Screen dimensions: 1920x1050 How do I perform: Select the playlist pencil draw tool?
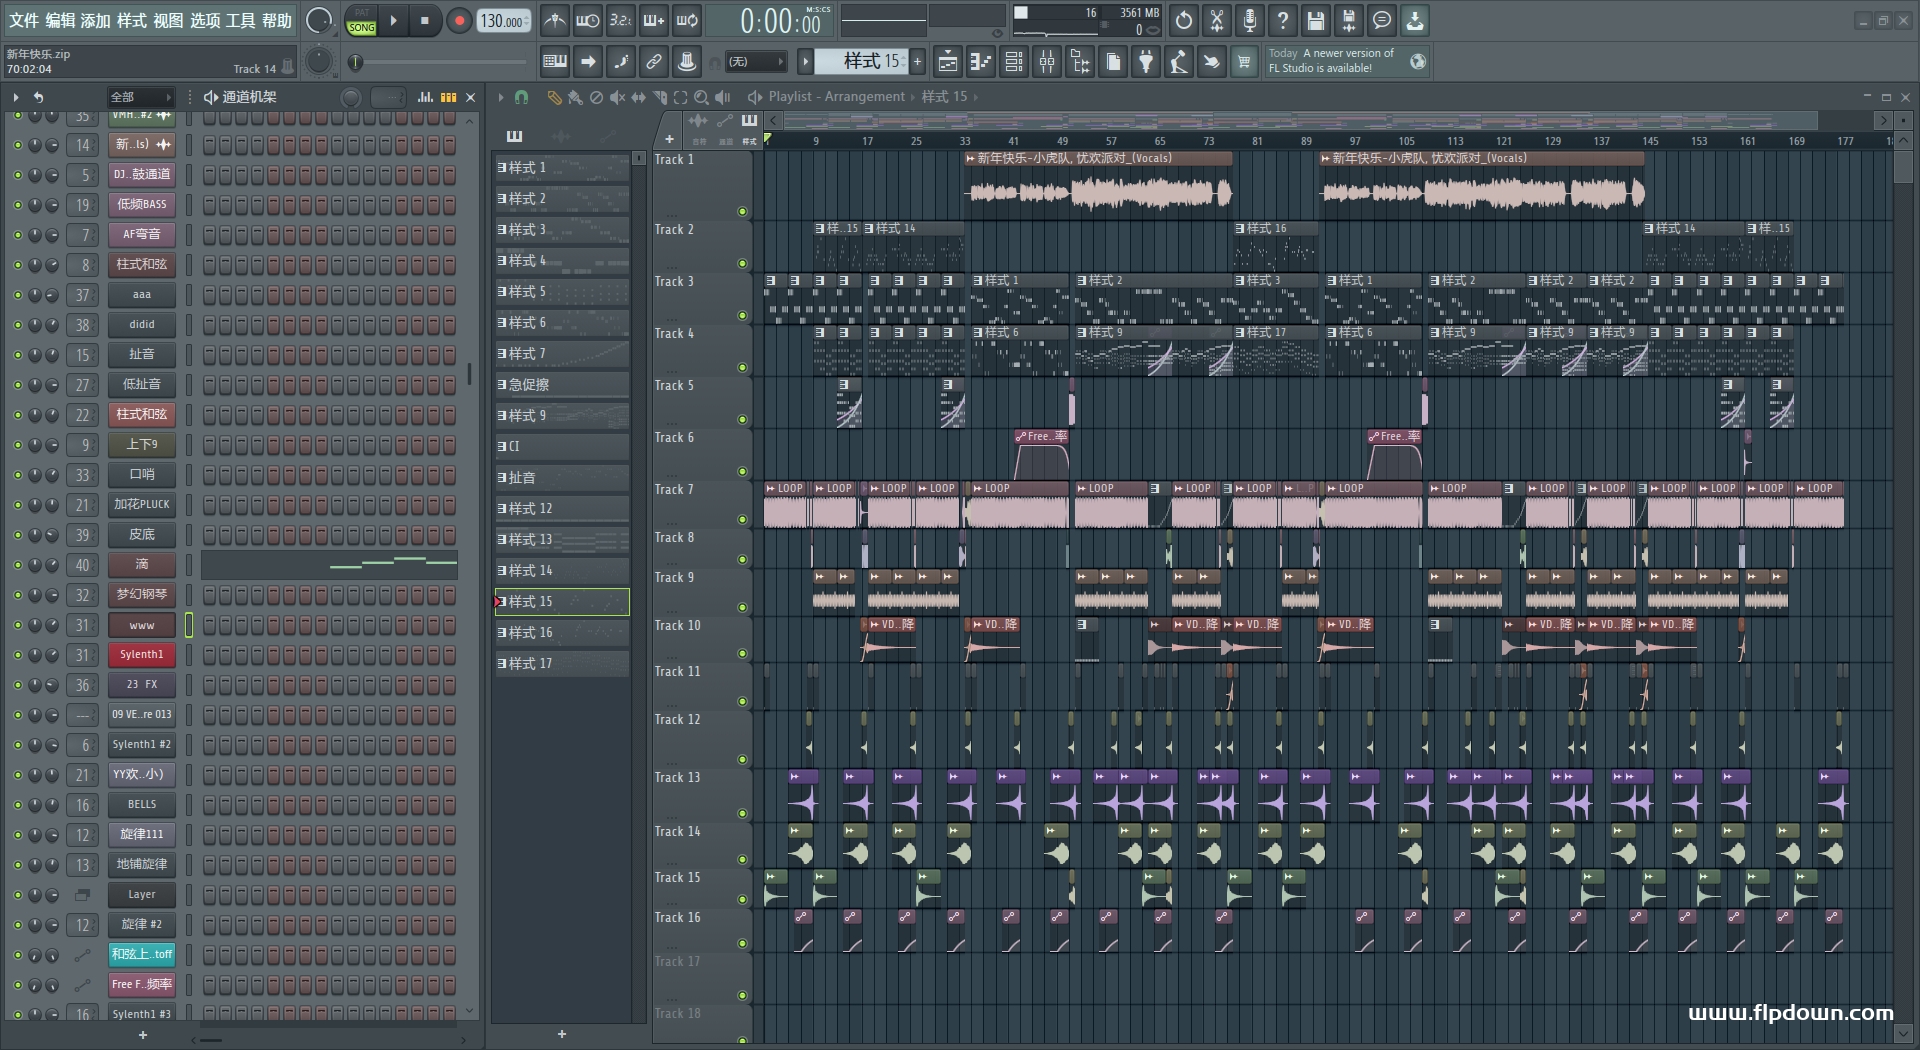click(554, 97)
